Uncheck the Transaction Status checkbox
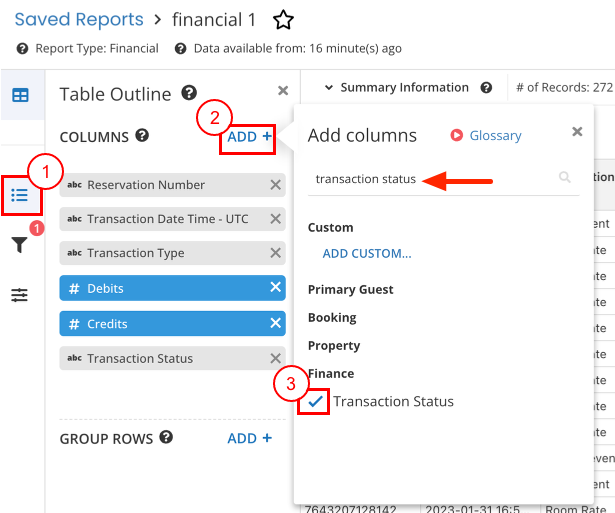 (x=316, y=401)
